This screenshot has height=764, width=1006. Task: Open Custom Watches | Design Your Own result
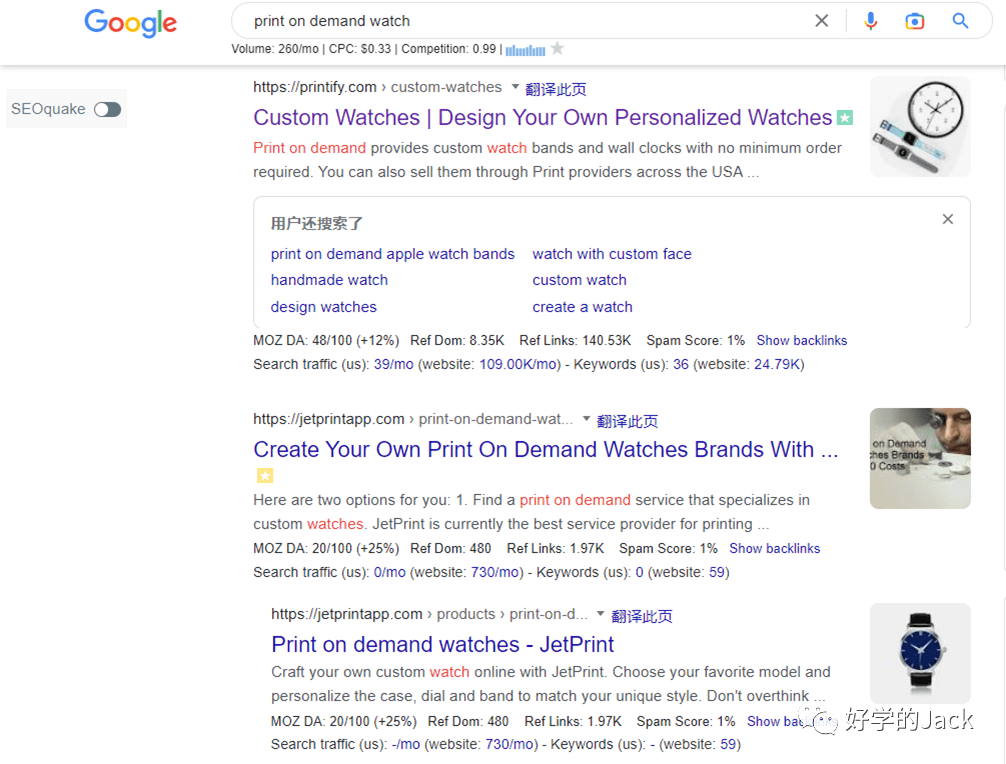[x=543, y=117]
